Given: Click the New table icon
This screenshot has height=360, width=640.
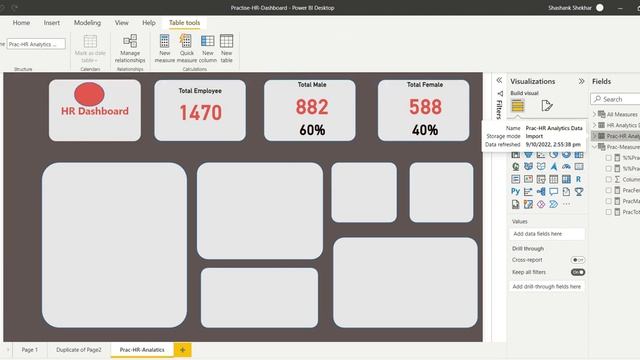Looking at the screenshot, I should [x=226, y=42].
